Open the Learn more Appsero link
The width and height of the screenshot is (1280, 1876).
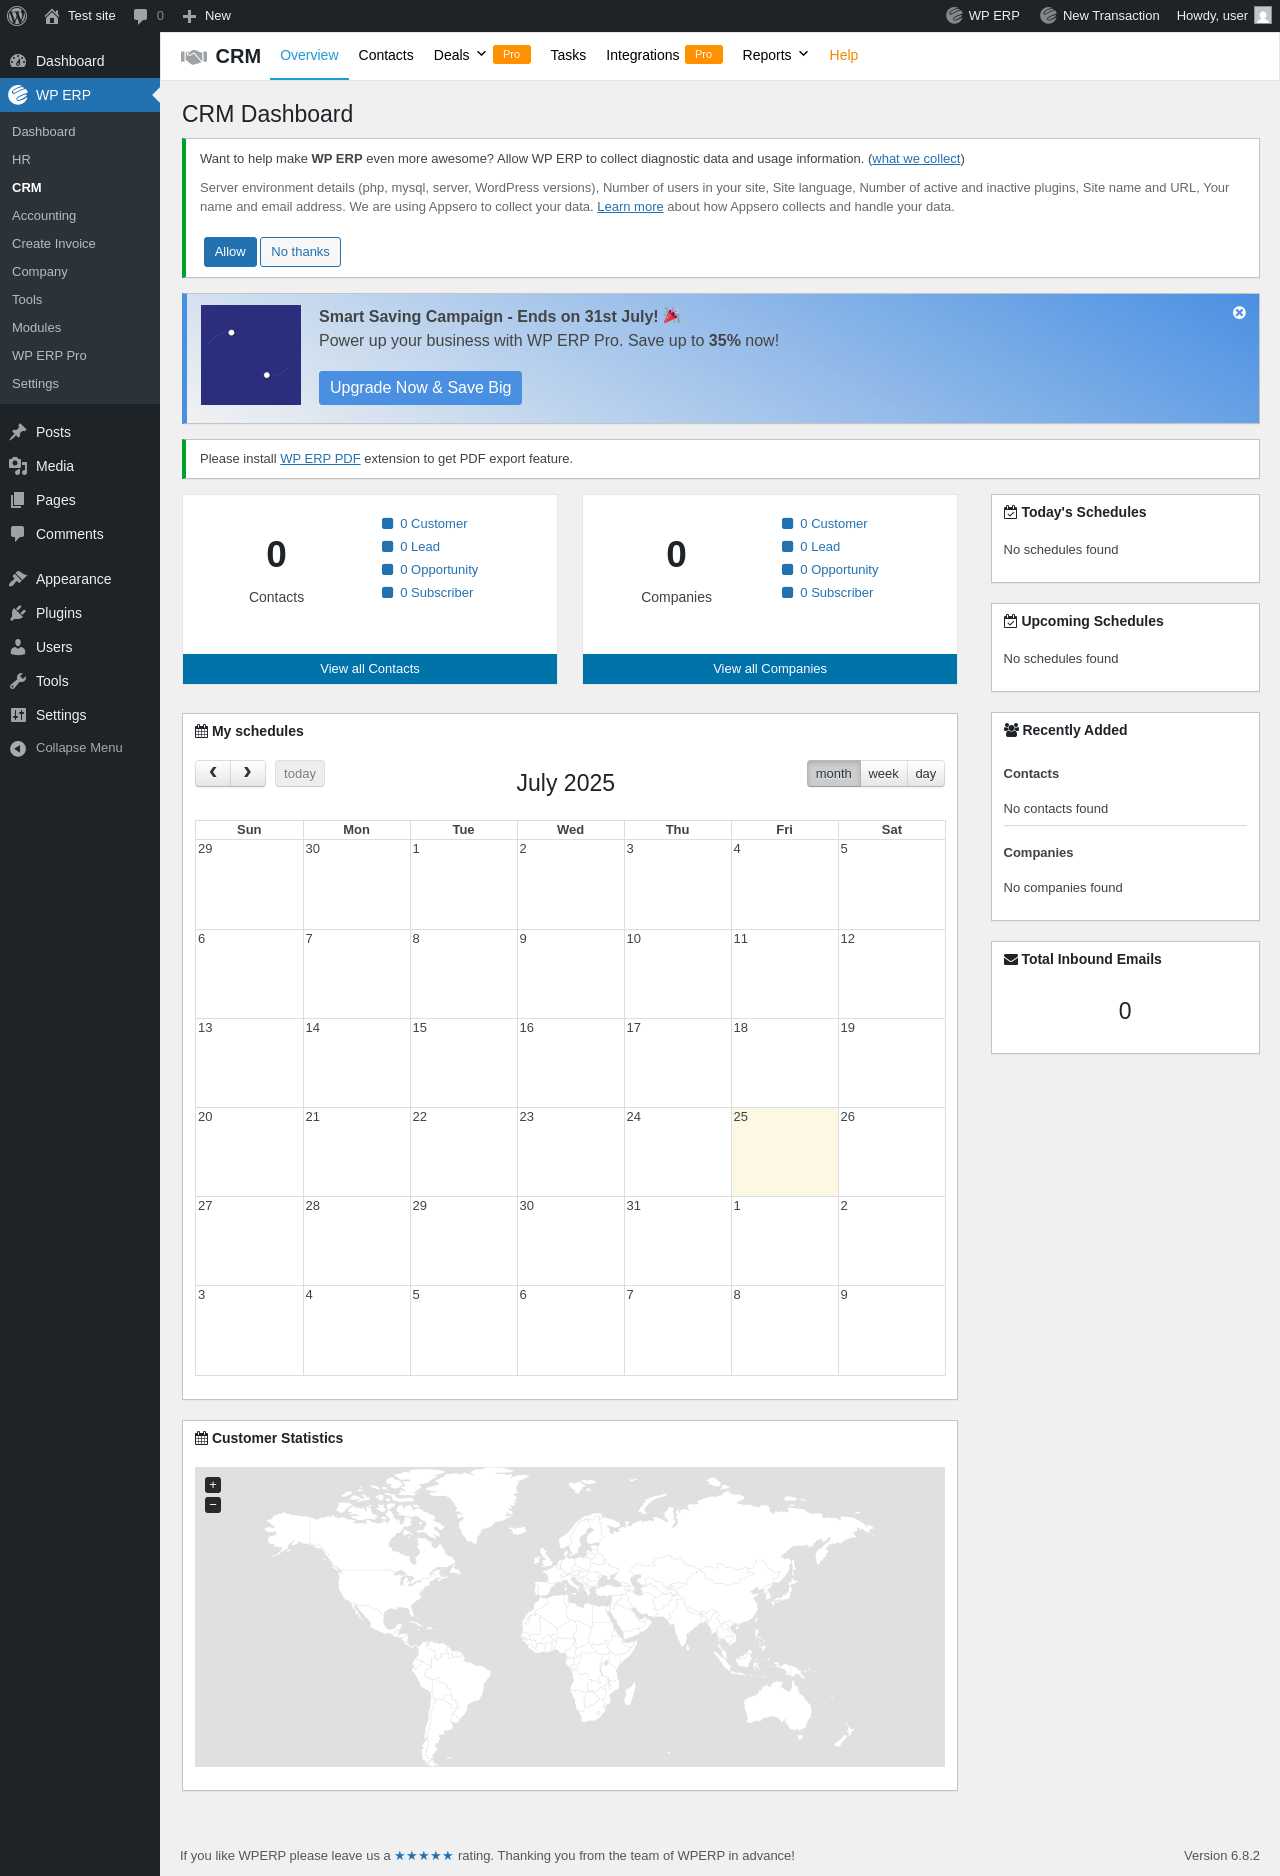630,207
